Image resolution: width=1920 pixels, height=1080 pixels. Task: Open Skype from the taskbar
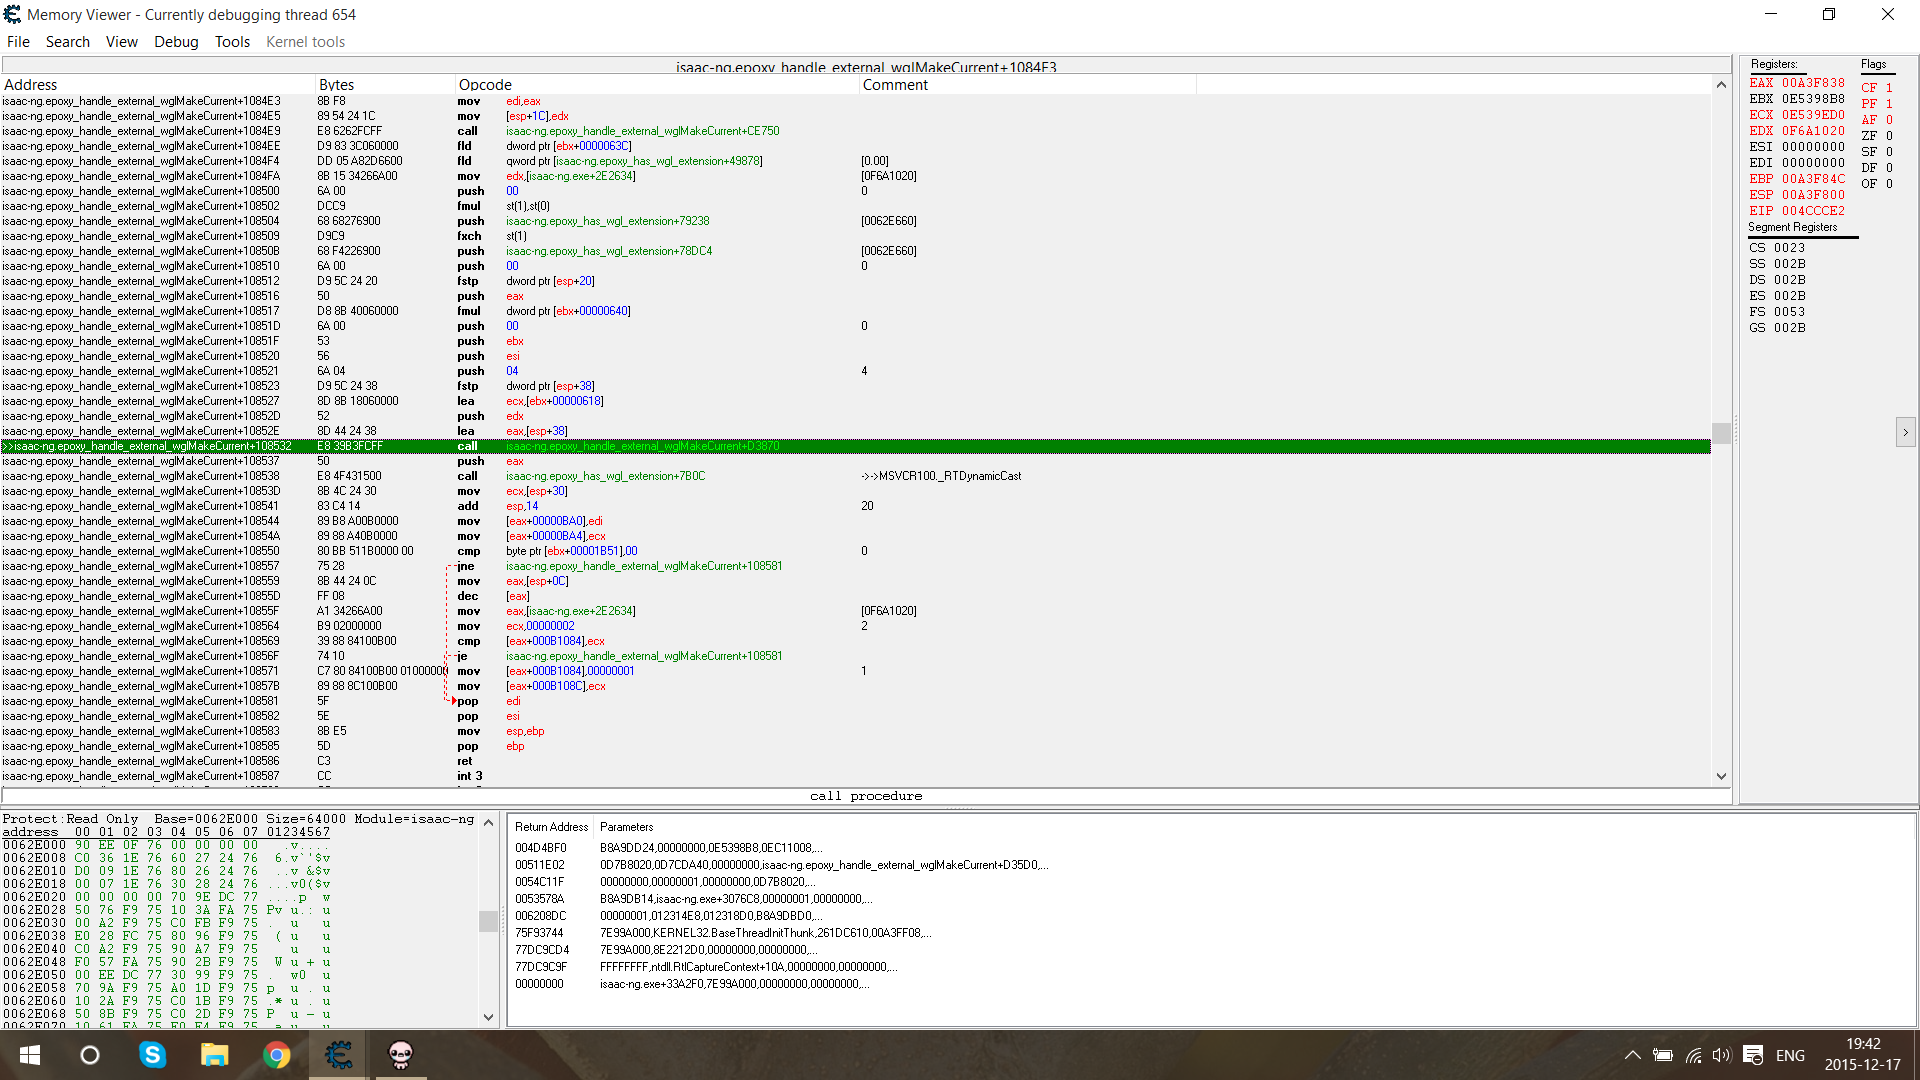click(x=152, y=1054)
